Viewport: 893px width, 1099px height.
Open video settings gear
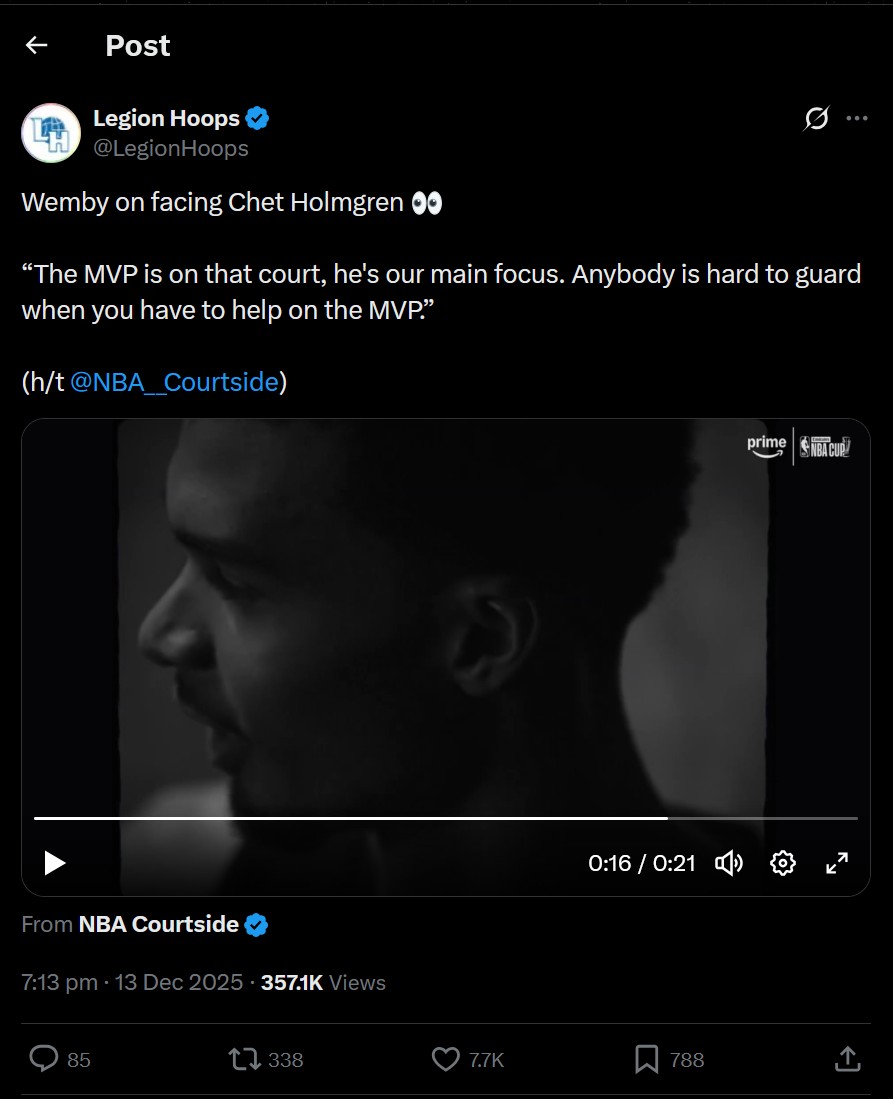[x=783, y=863]
